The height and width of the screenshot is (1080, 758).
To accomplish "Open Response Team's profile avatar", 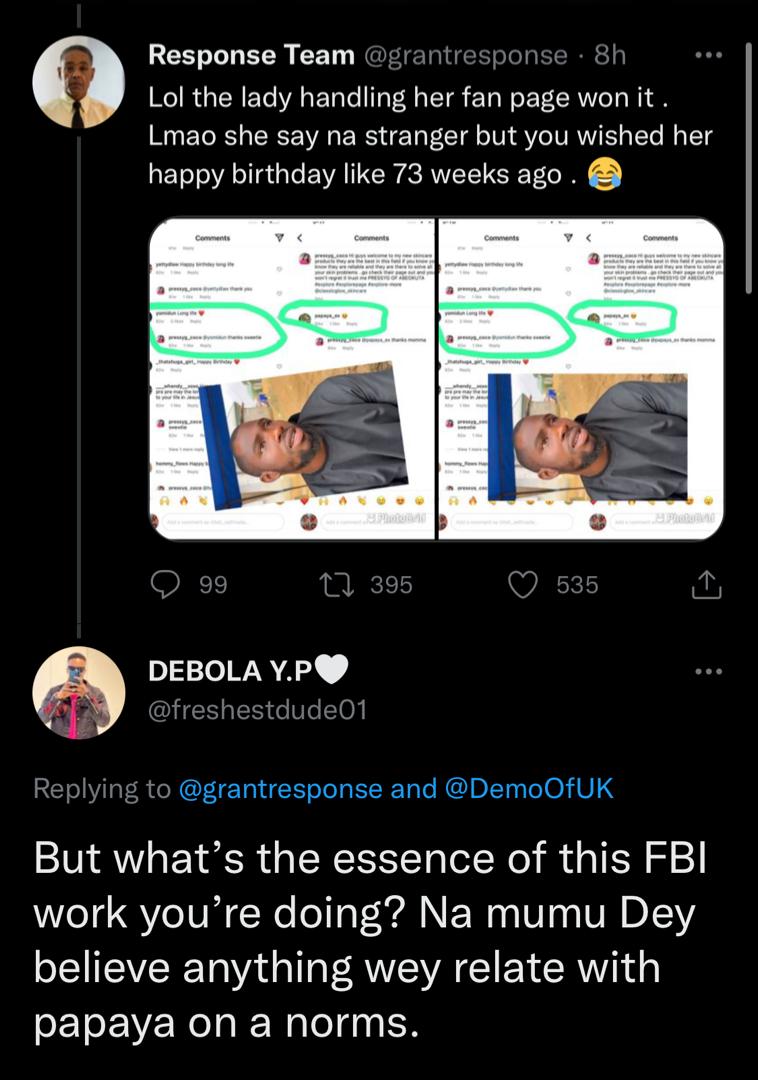I will click(x=79, y=85).
